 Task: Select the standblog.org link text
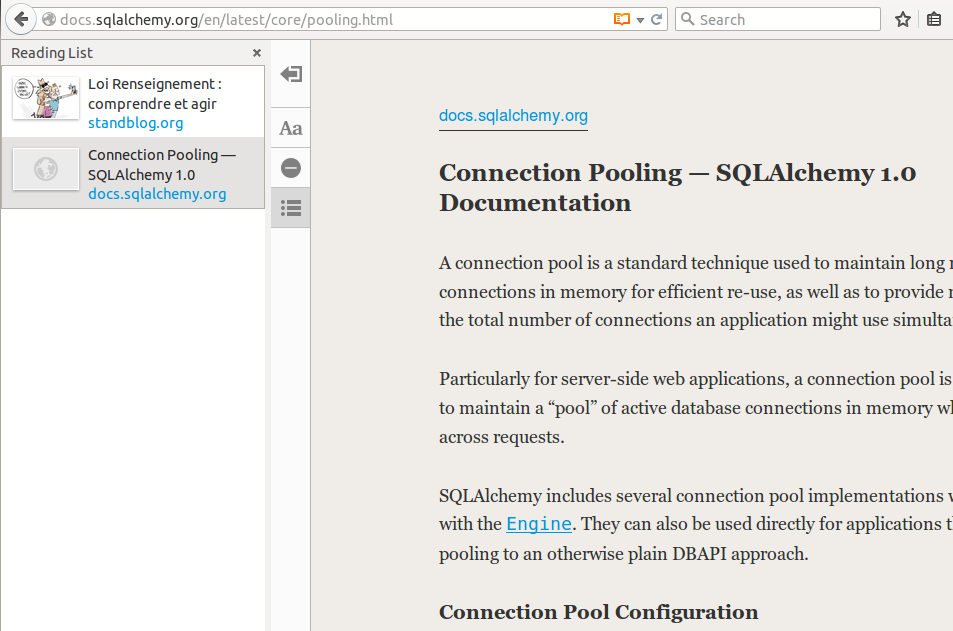(x=136, y=123)
